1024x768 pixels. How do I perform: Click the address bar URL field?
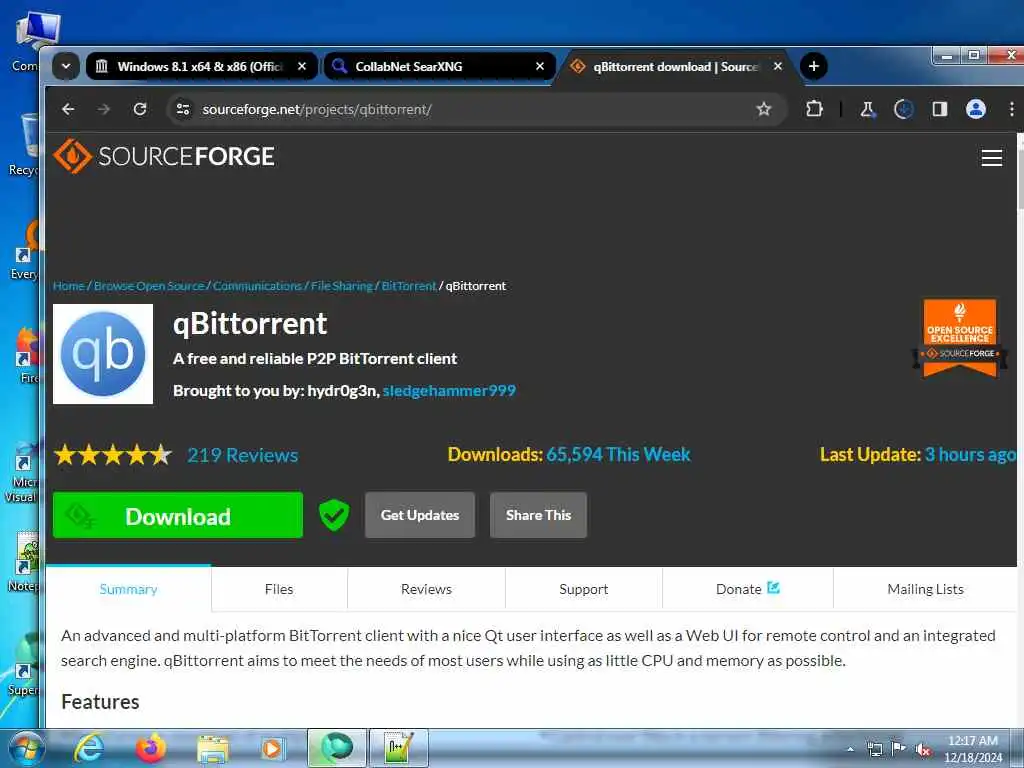point(477,109)
